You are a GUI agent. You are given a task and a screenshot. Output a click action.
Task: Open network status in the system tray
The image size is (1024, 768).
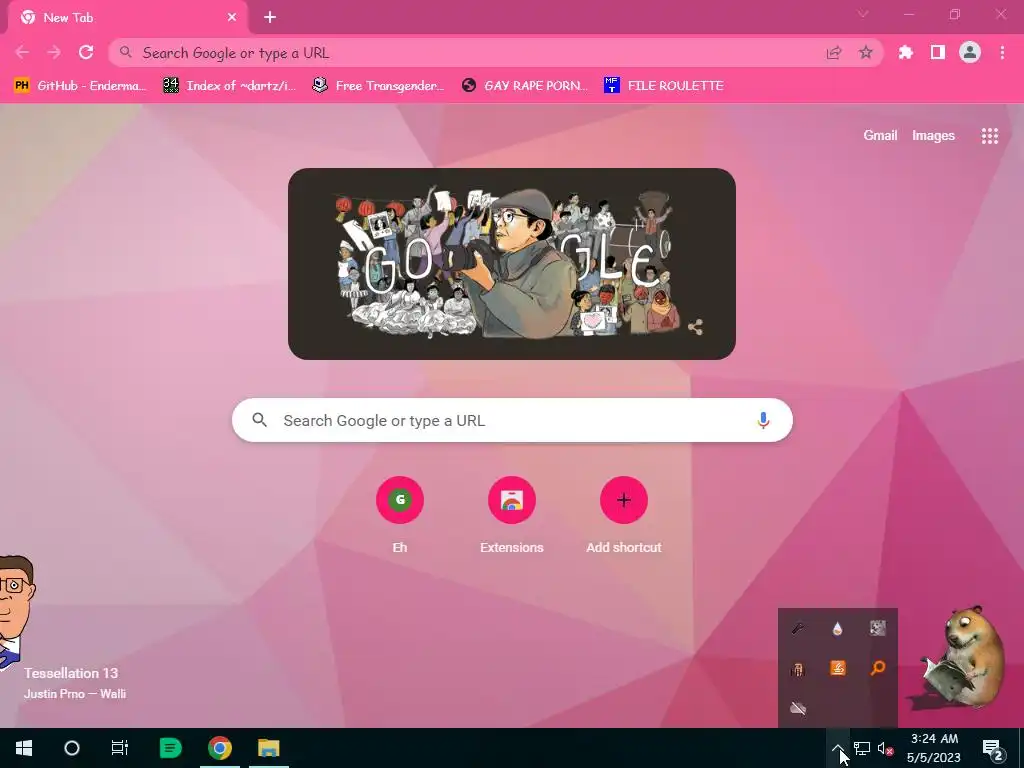coord(861,748)
